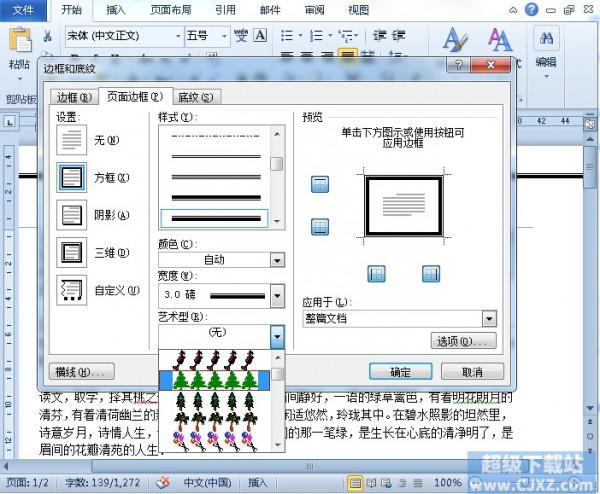This screenshot has width=600, height=494.
Task: Open the font name dropdown 宋体
Action: (x=178, y=36)
